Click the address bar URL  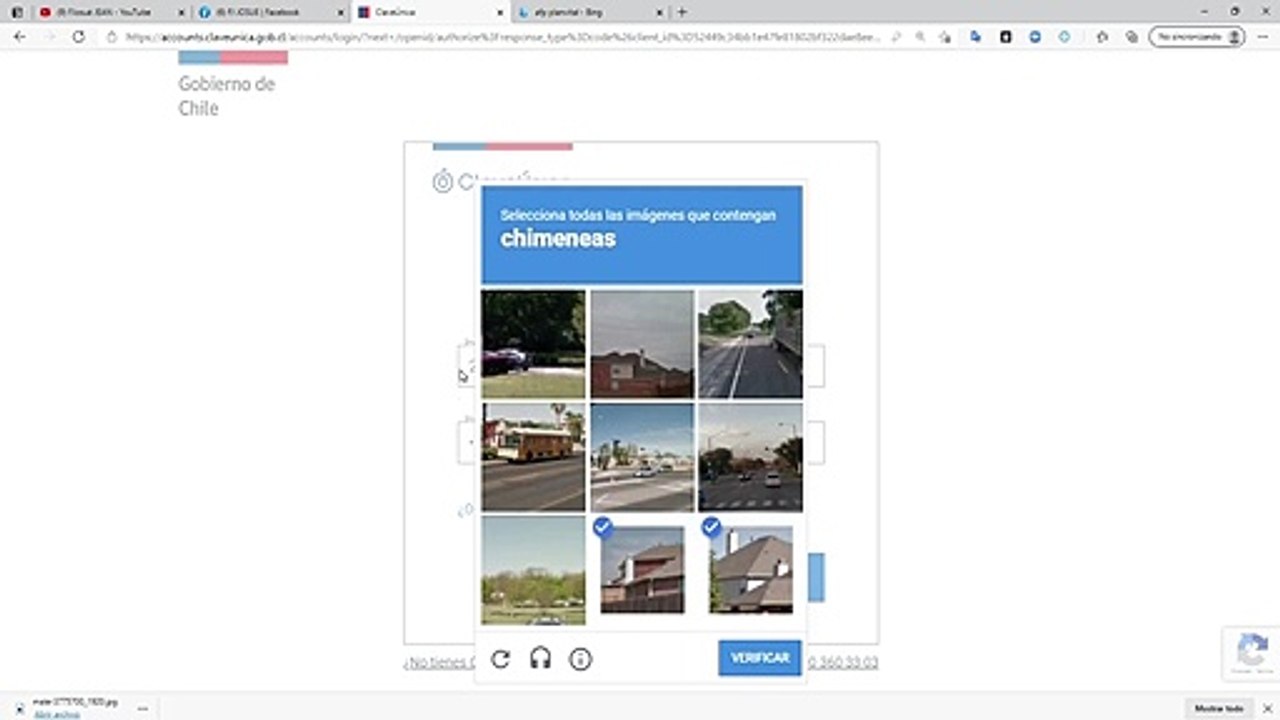click(x=502, y=37)
